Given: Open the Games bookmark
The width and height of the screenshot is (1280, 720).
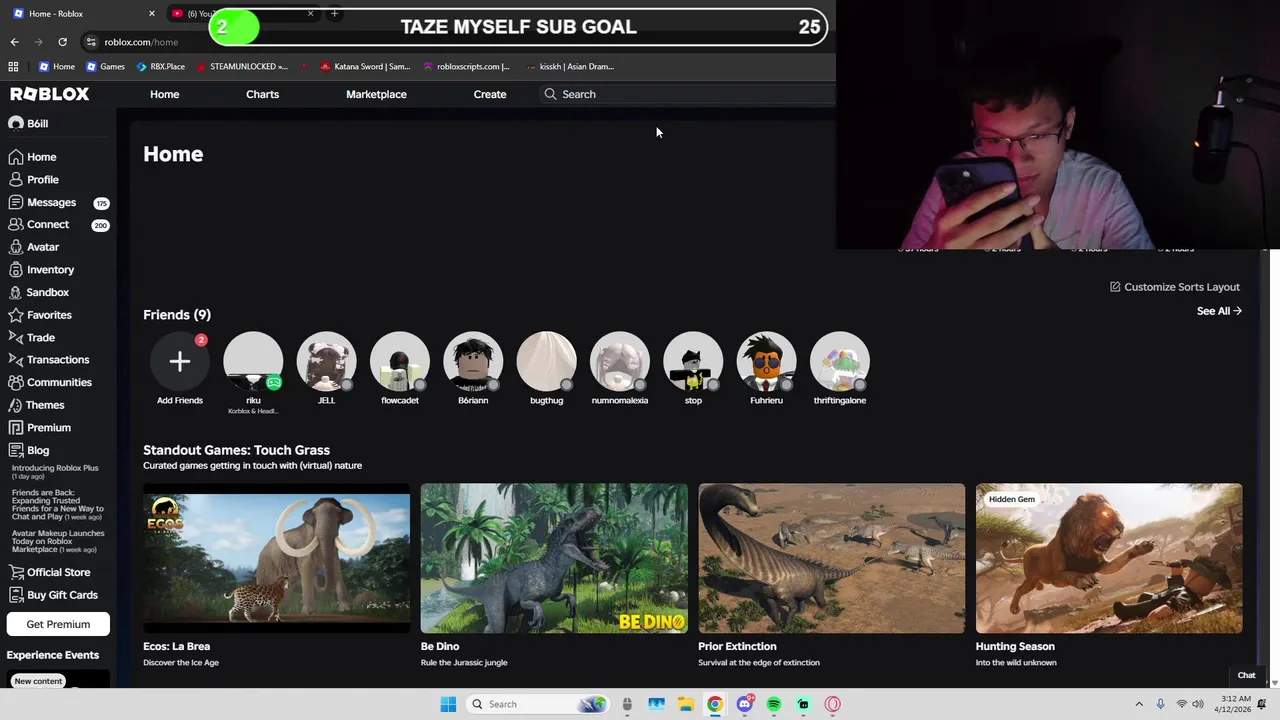Looking at the screenshot, I should [105, 67].
